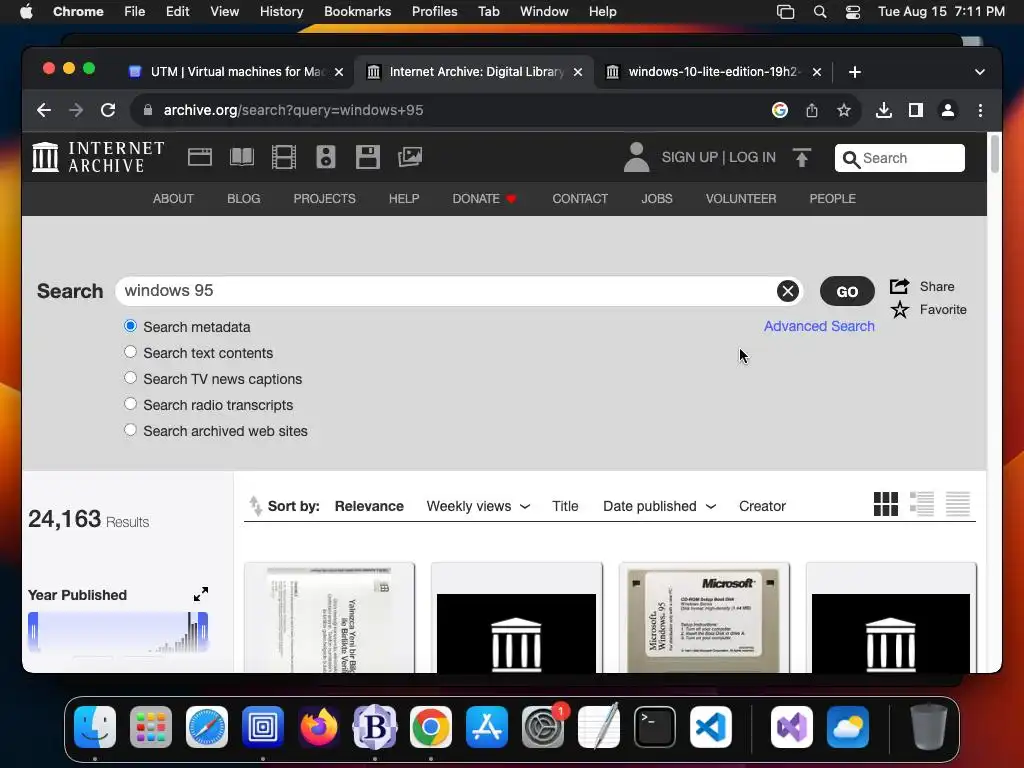Switch to tile grid view
1024x768 pixels.
886,504
